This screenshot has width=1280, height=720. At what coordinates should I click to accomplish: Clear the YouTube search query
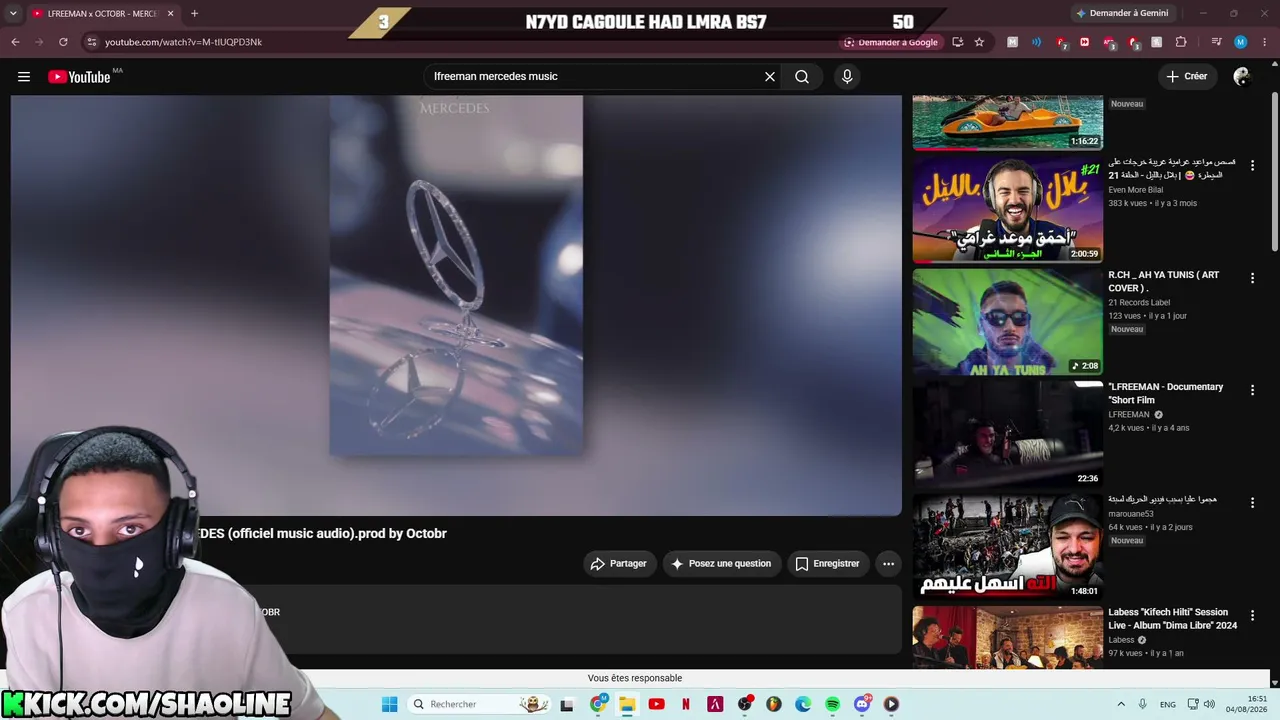(770, 77)
